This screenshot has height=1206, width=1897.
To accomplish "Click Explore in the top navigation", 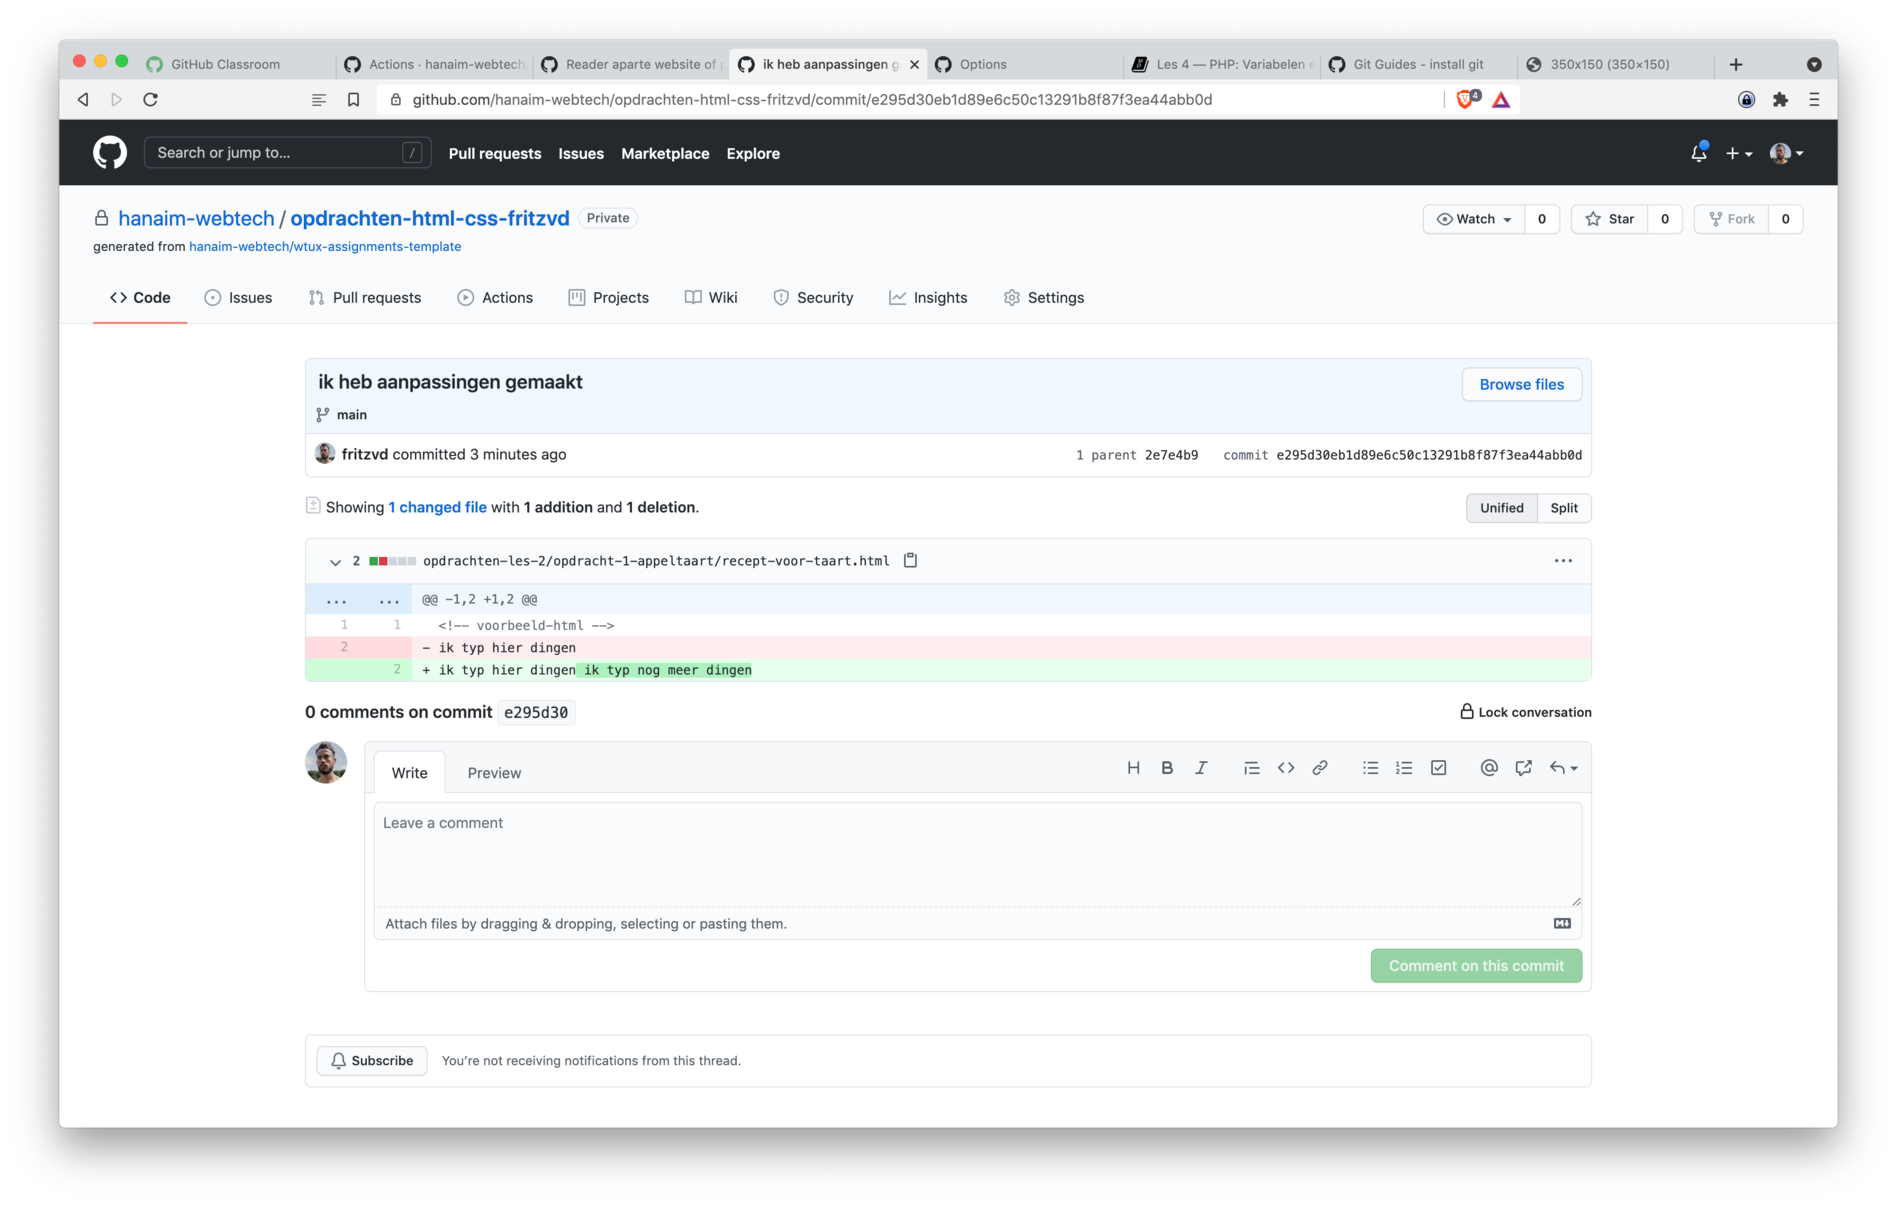I will point(753,153).
